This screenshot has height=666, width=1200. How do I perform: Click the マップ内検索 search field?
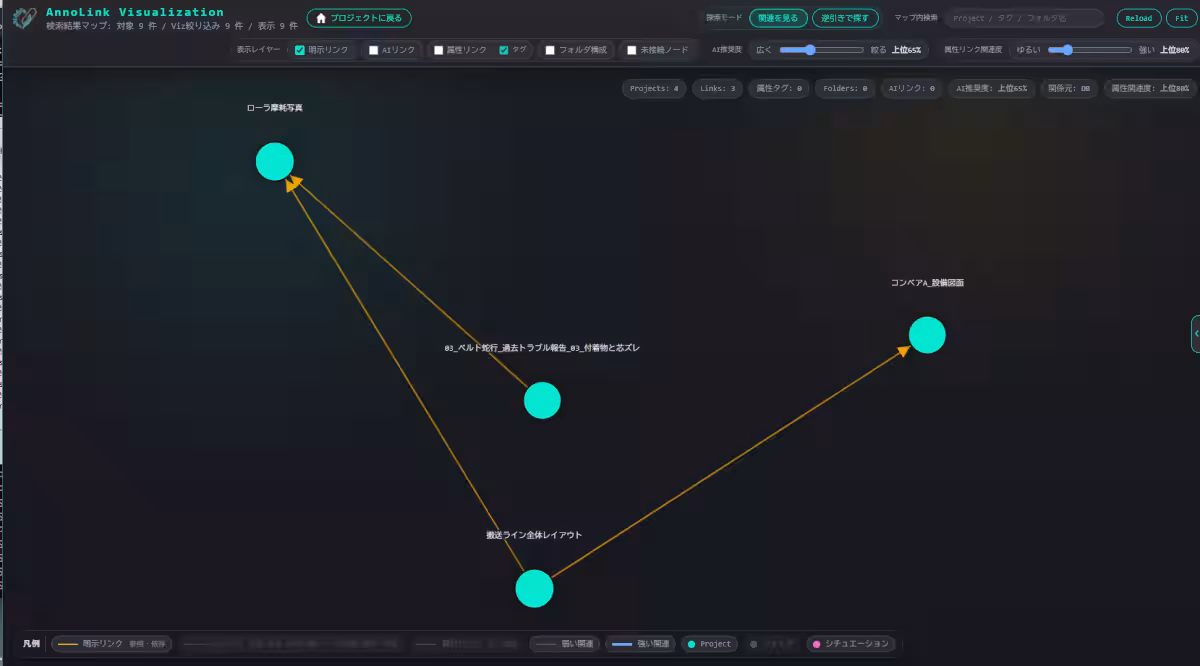(x=1024, y=18)
